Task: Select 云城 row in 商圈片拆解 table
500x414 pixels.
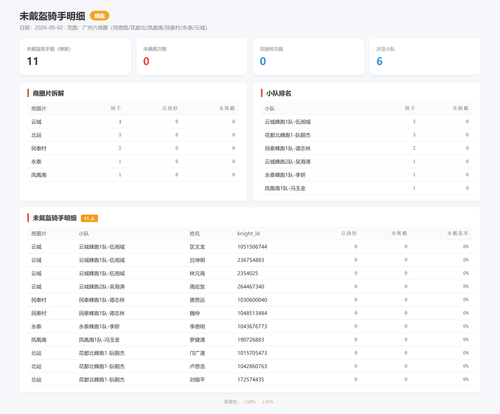Action: (x=133, y=122)
